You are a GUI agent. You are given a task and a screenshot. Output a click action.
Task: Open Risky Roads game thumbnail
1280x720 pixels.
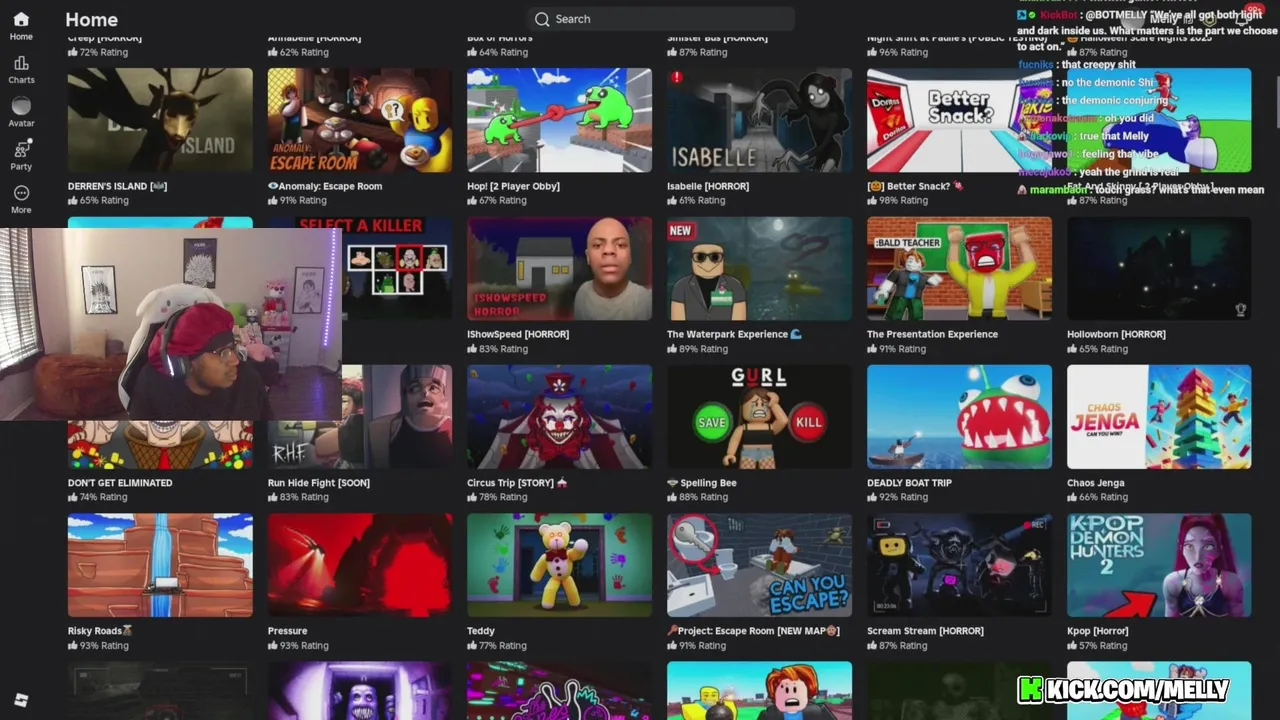[x=160, y=565]
